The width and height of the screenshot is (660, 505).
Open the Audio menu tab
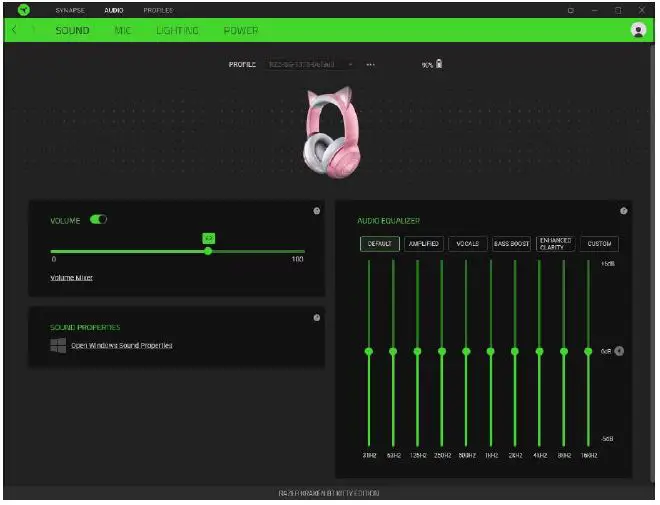click(114, 10)
